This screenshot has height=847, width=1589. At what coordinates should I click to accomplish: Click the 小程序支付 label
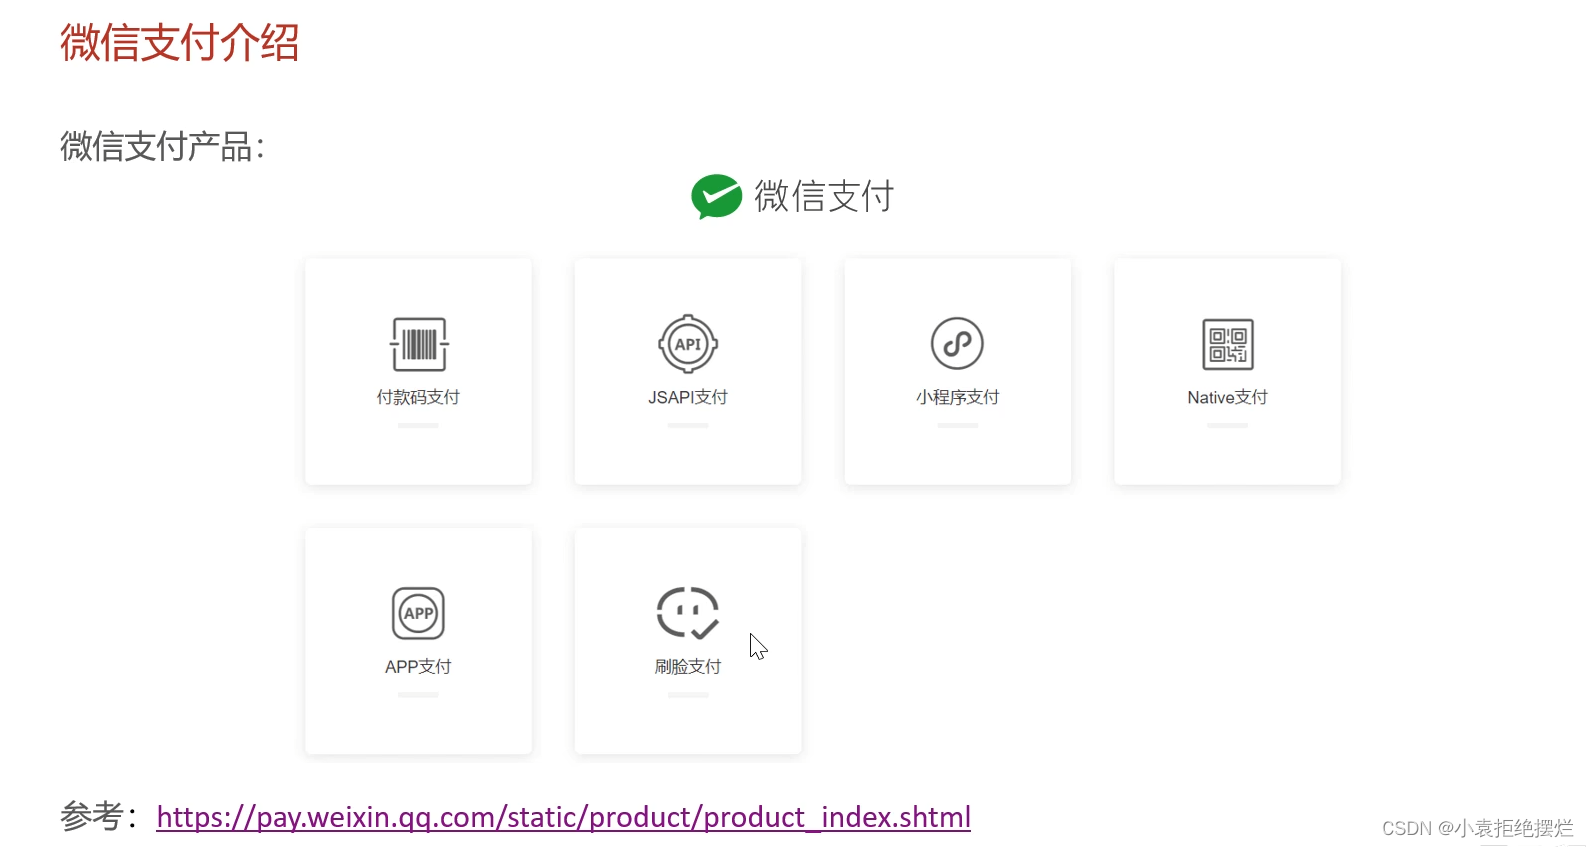coord(958,397)
